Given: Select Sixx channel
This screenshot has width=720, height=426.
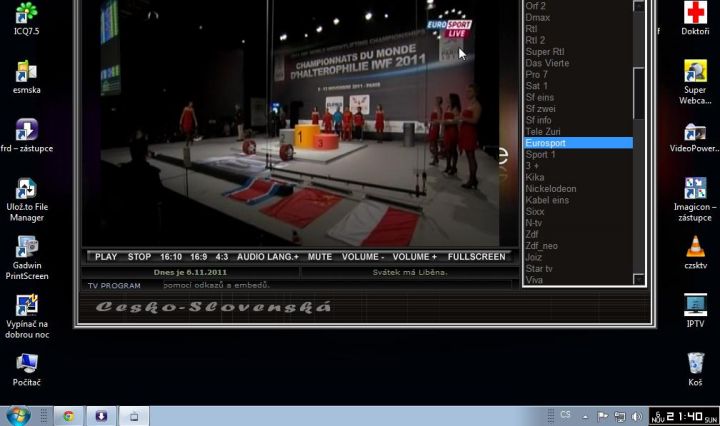Looking at the screenshot, I should tap(534, 212).
